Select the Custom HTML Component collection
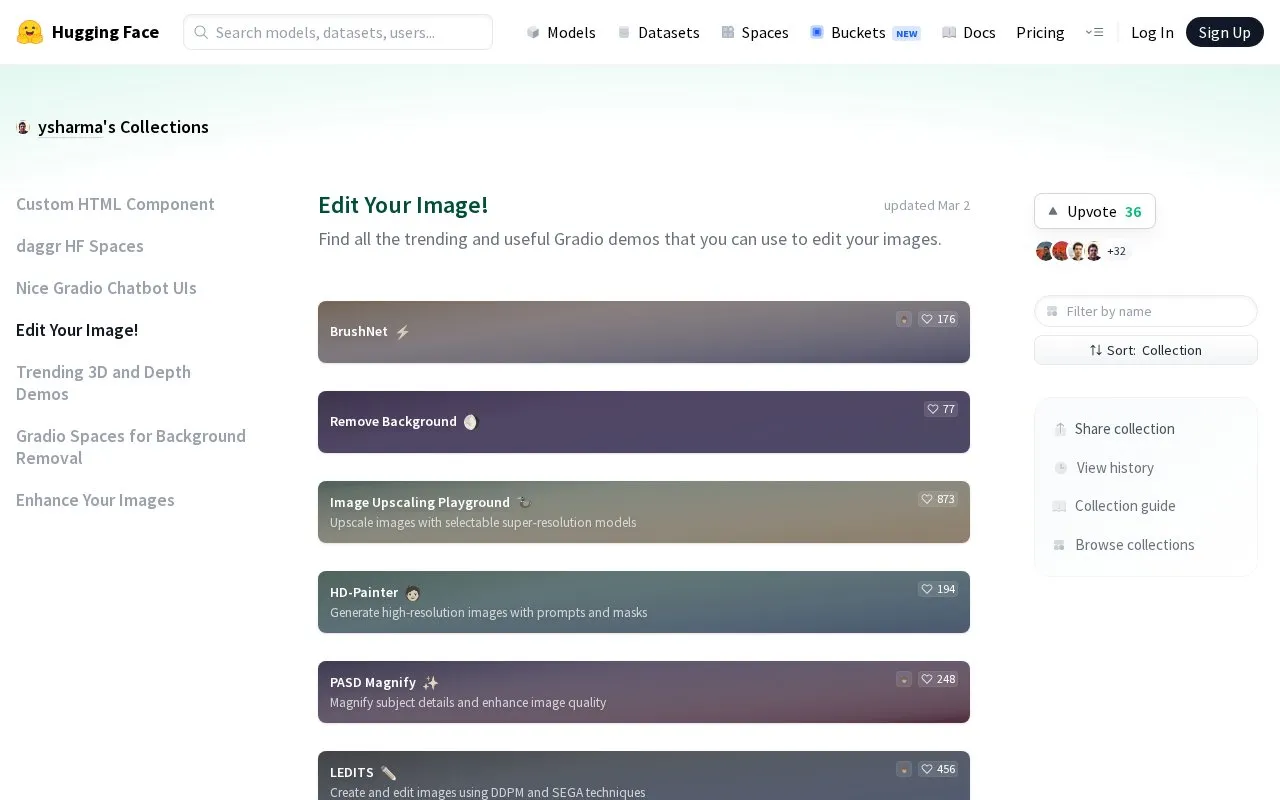Image resolution: width=1280 pixels, height=800 pixels. (115, 204)
